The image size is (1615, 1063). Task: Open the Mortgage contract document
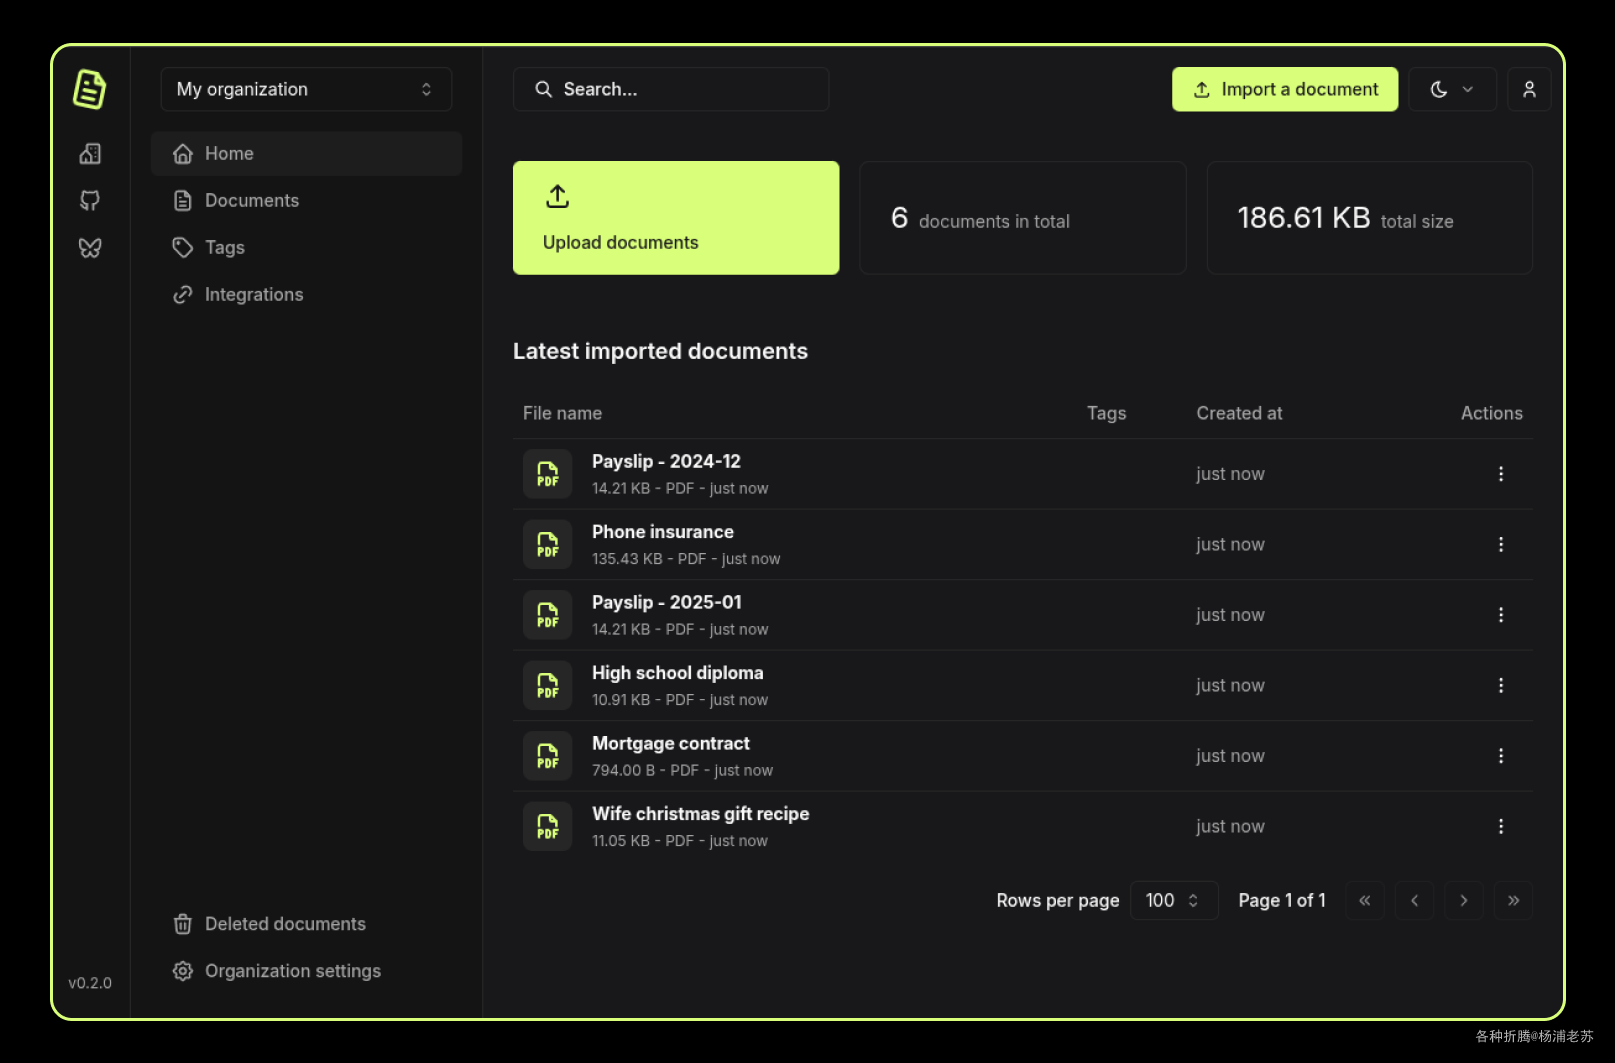(x=670, y=743)
